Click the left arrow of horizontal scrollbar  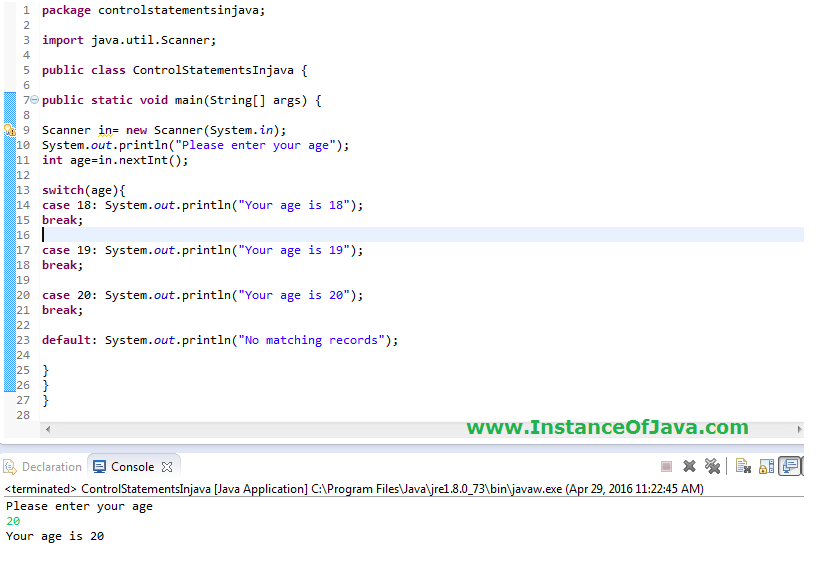(x=48, y=429)
